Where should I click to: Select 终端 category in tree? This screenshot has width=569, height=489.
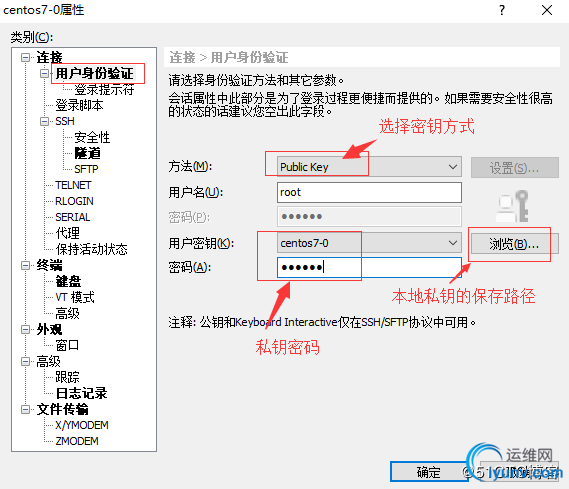tap(49, 266)
